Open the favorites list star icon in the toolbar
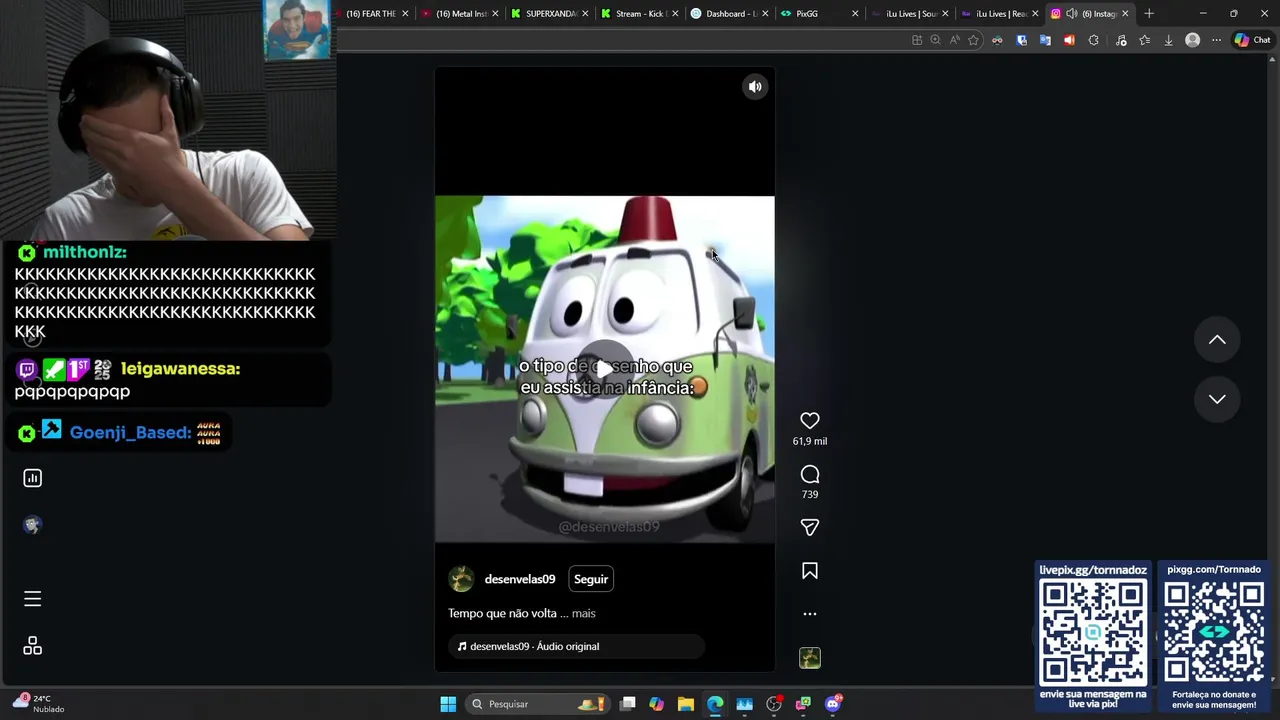The image size is (1280, 720). tap(1144, 40)
